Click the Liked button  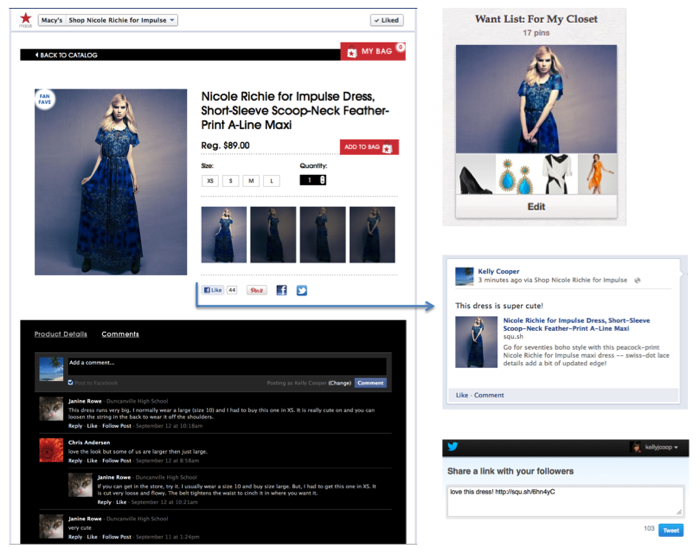coord(387,20)
